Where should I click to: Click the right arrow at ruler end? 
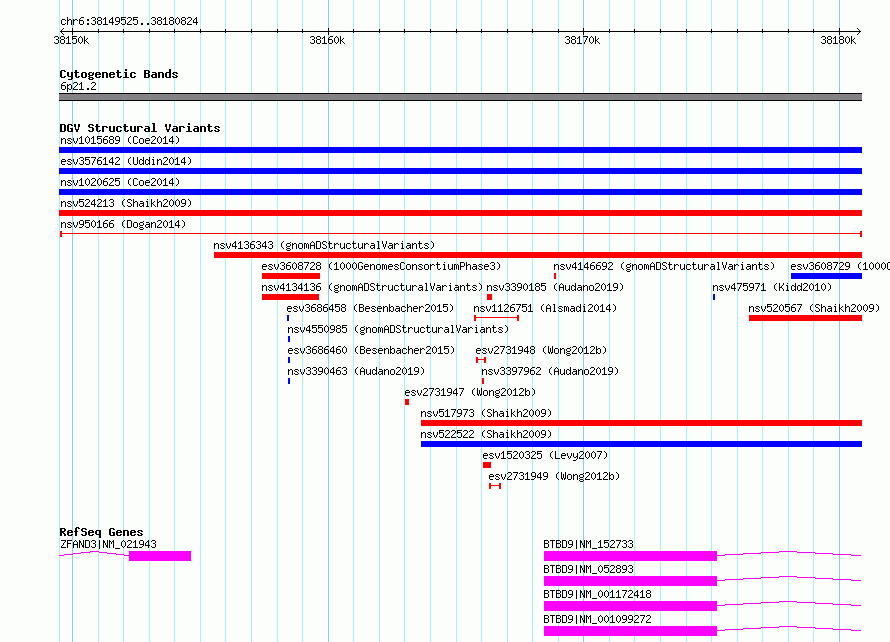tap(858, 31)
